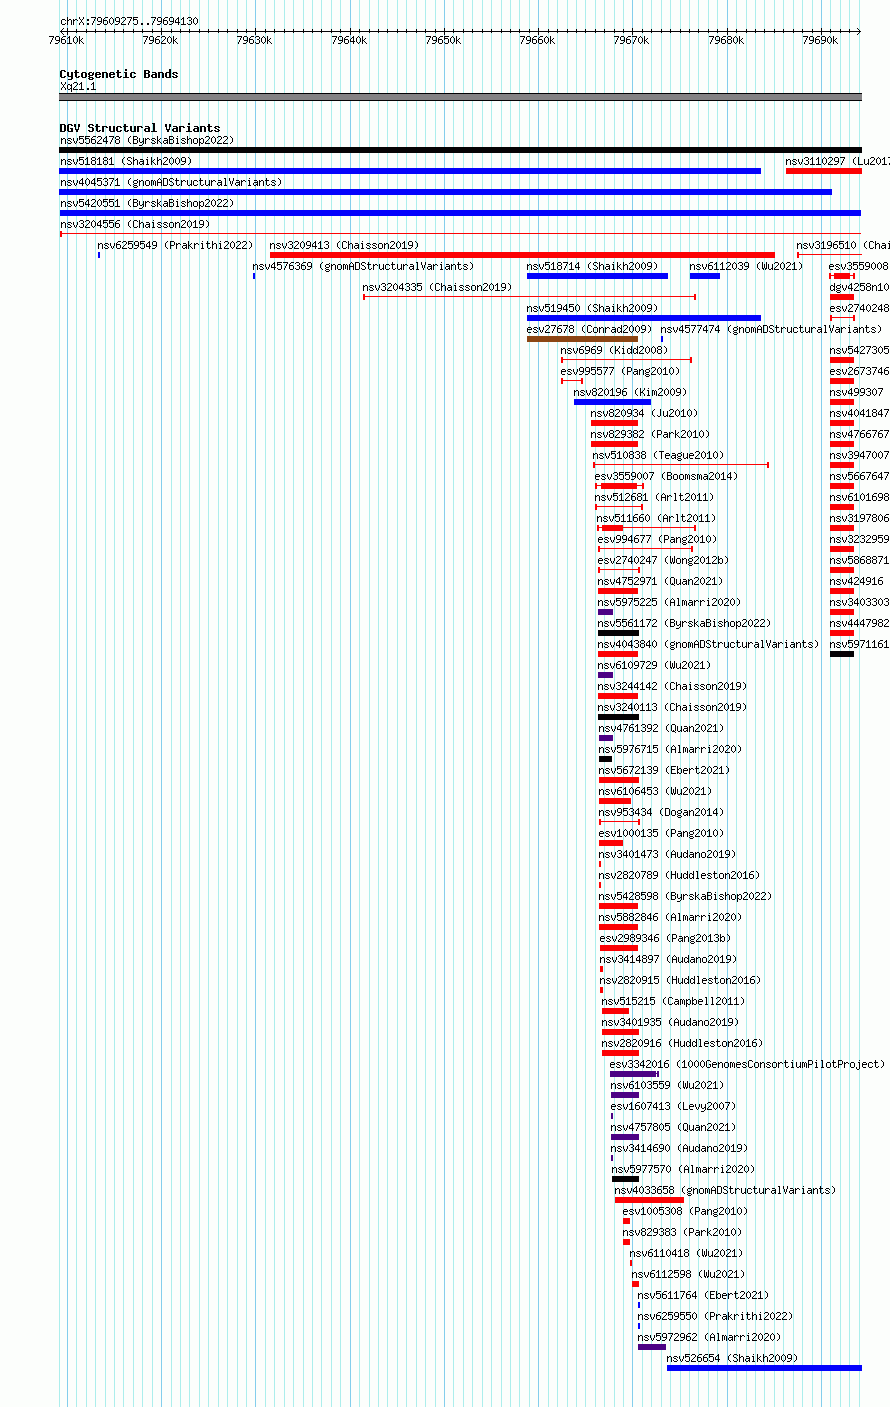The height and width of the screenshot is (1407, 890).
Task: Open nsv519450 (Shaikh2009) label
Action: (593, 308)
